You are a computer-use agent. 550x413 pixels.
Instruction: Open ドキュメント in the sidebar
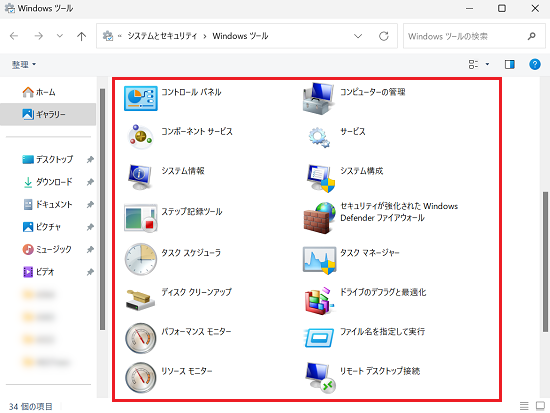tap(48, 204)
